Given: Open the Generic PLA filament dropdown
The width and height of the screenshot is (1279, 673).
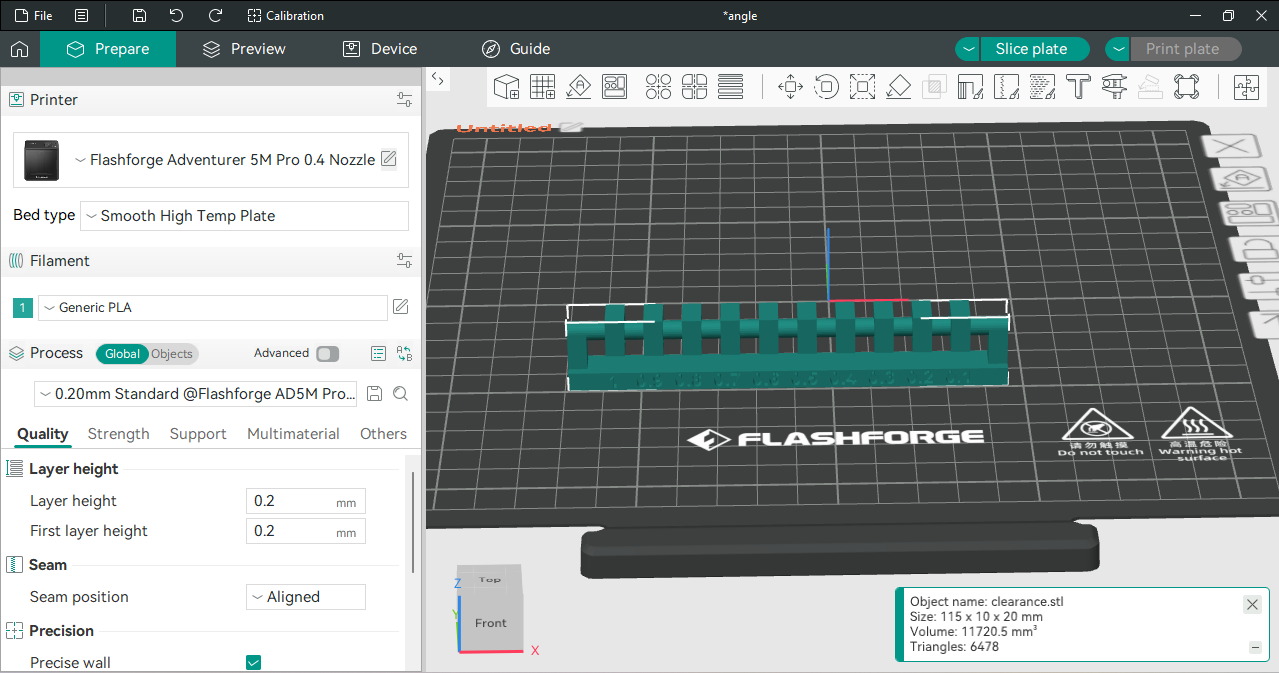Looking at the screenshot, I should [x=213, y=307].
